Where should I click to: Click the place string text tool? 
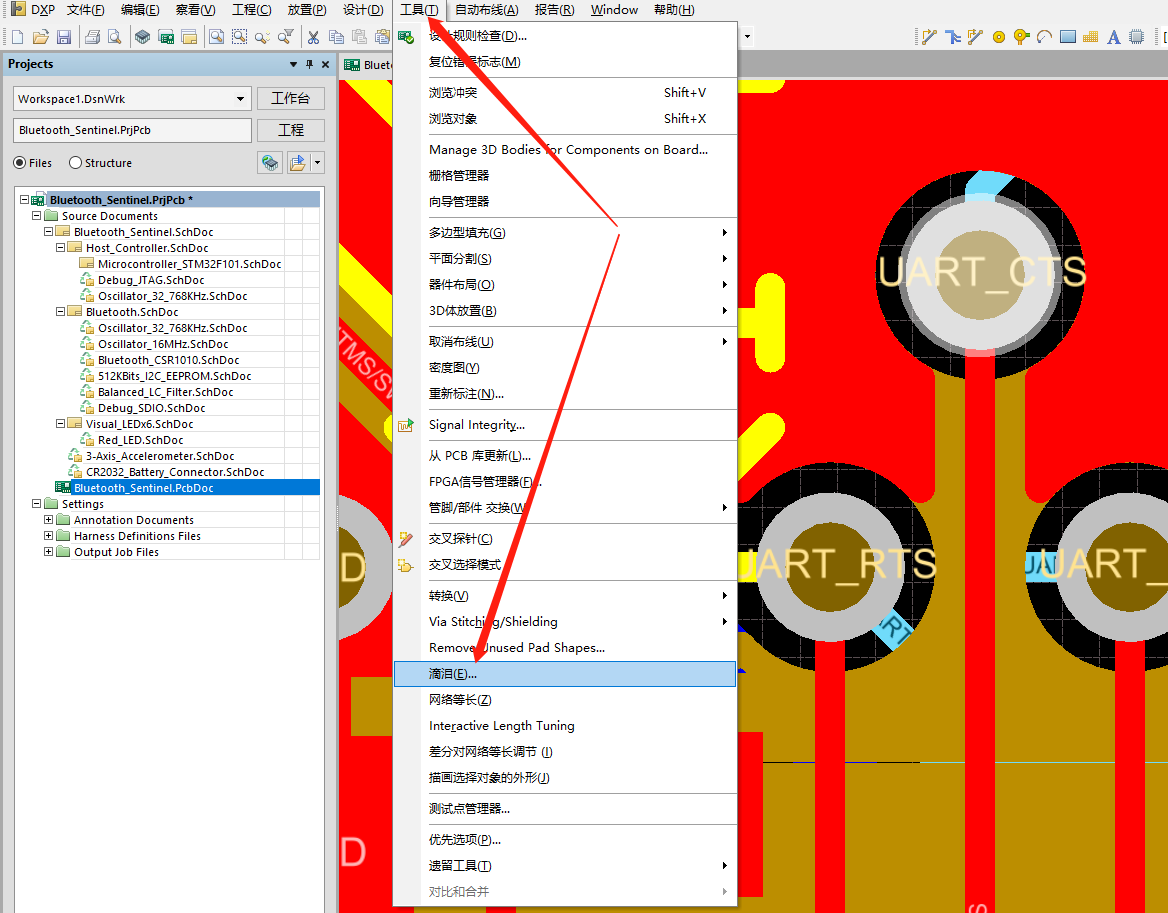[x=1113, y=37]
